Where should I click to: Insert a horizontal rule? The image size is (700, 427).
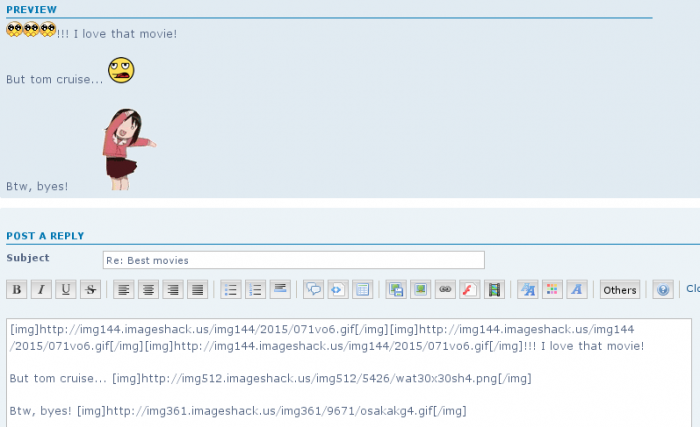(x=280, y=289)
